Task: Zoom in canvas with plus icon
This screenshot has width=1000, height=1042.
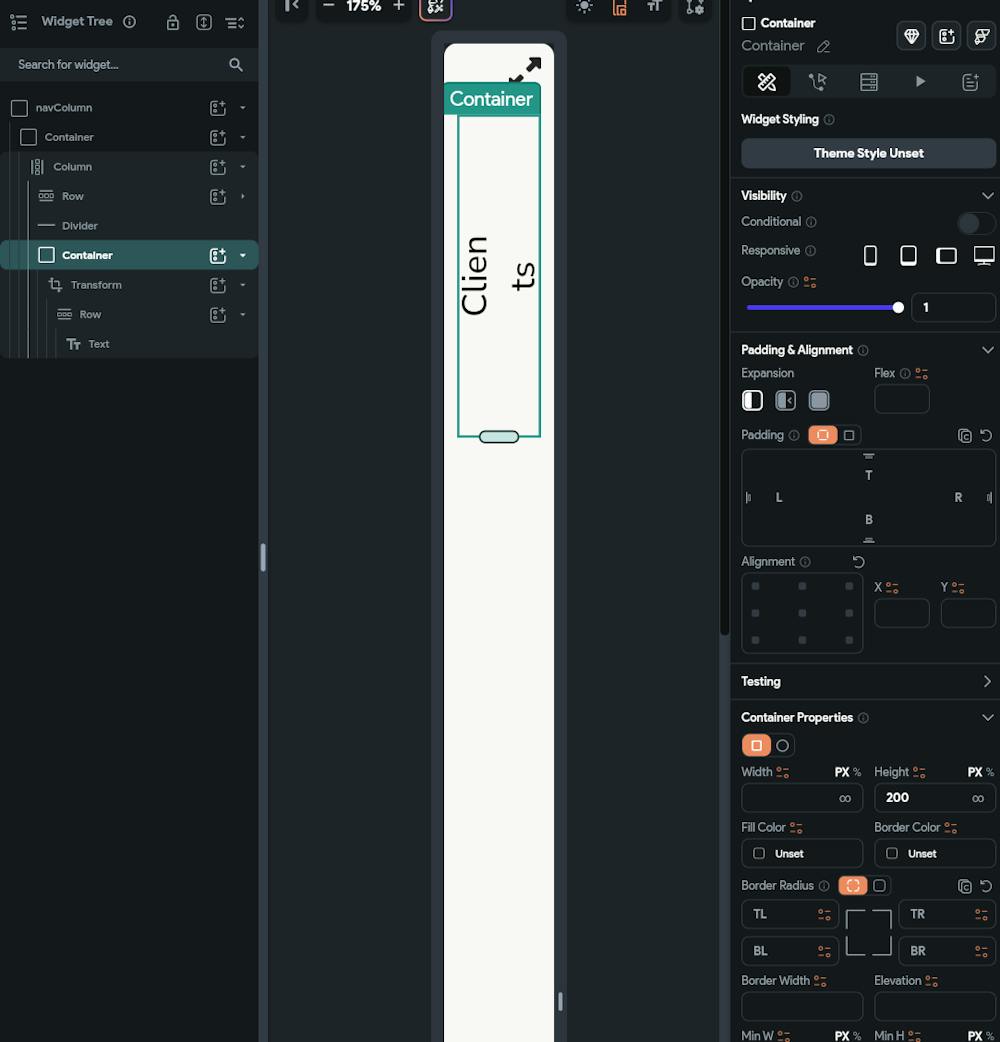Action: [399, 6]
